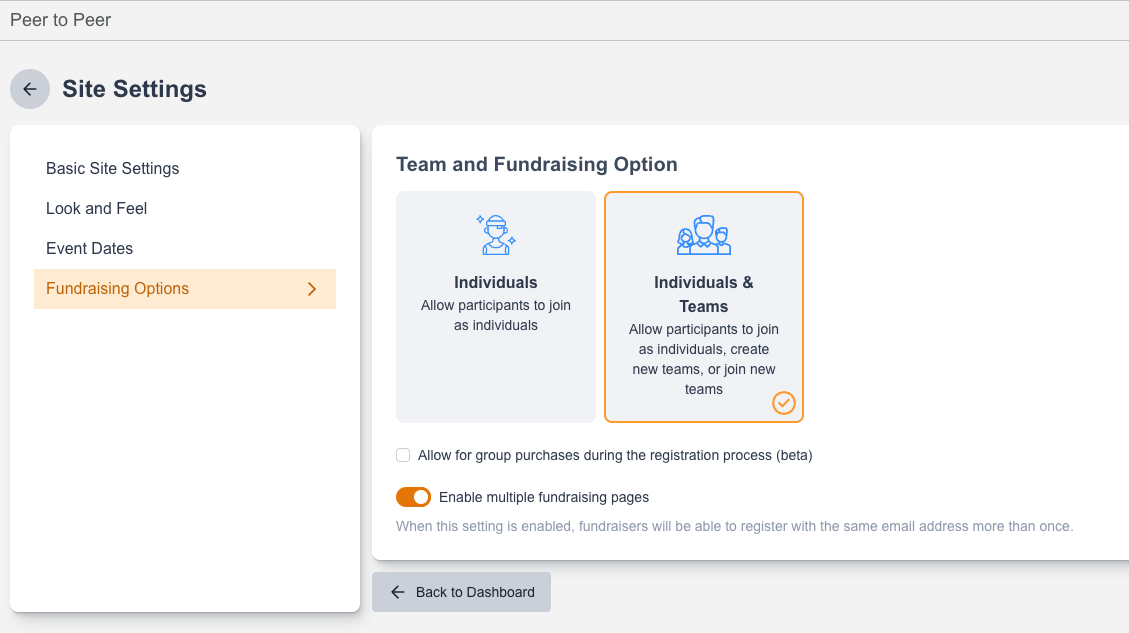
Task: Click the group of people Teams icon
Action: point(703,235)
